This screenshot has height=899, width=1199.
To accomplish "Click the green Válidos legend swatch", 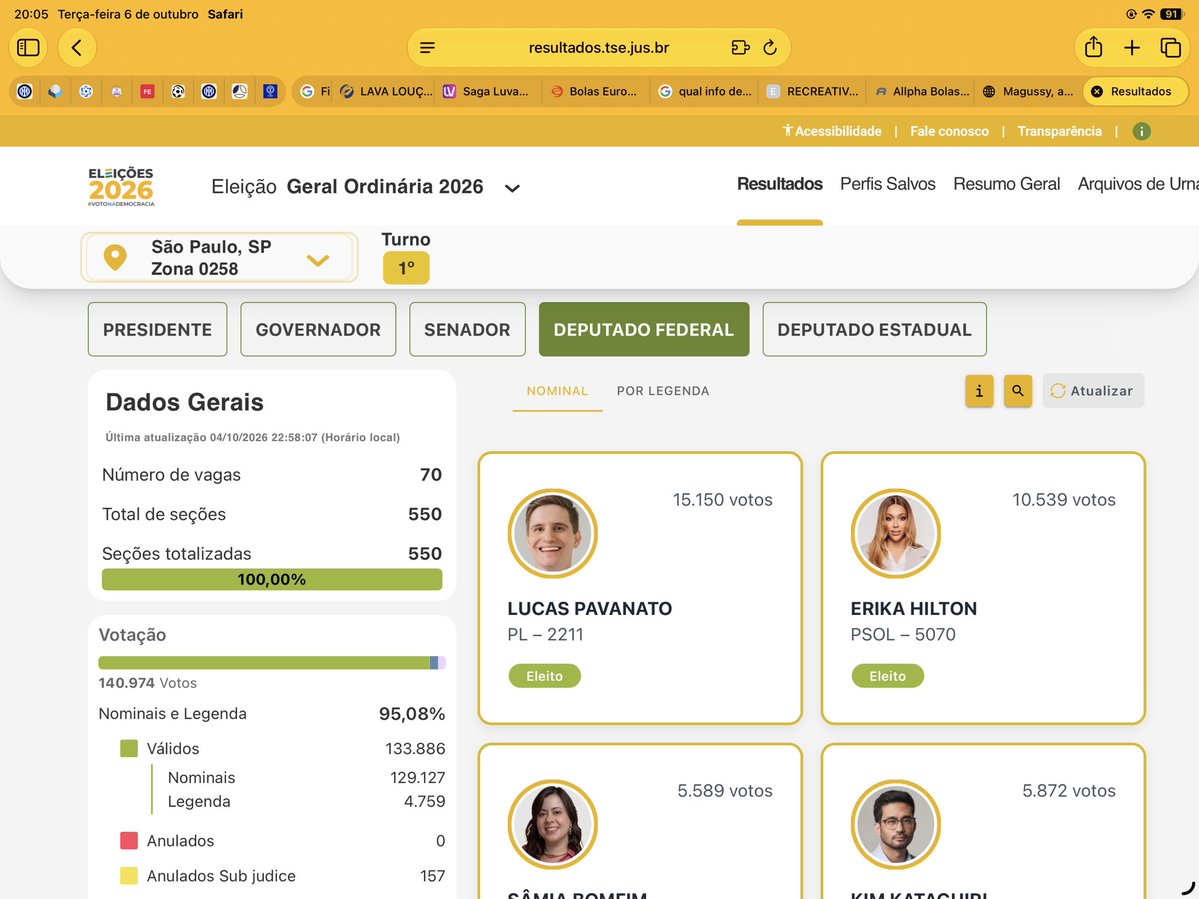I will (x=129, y=748).
